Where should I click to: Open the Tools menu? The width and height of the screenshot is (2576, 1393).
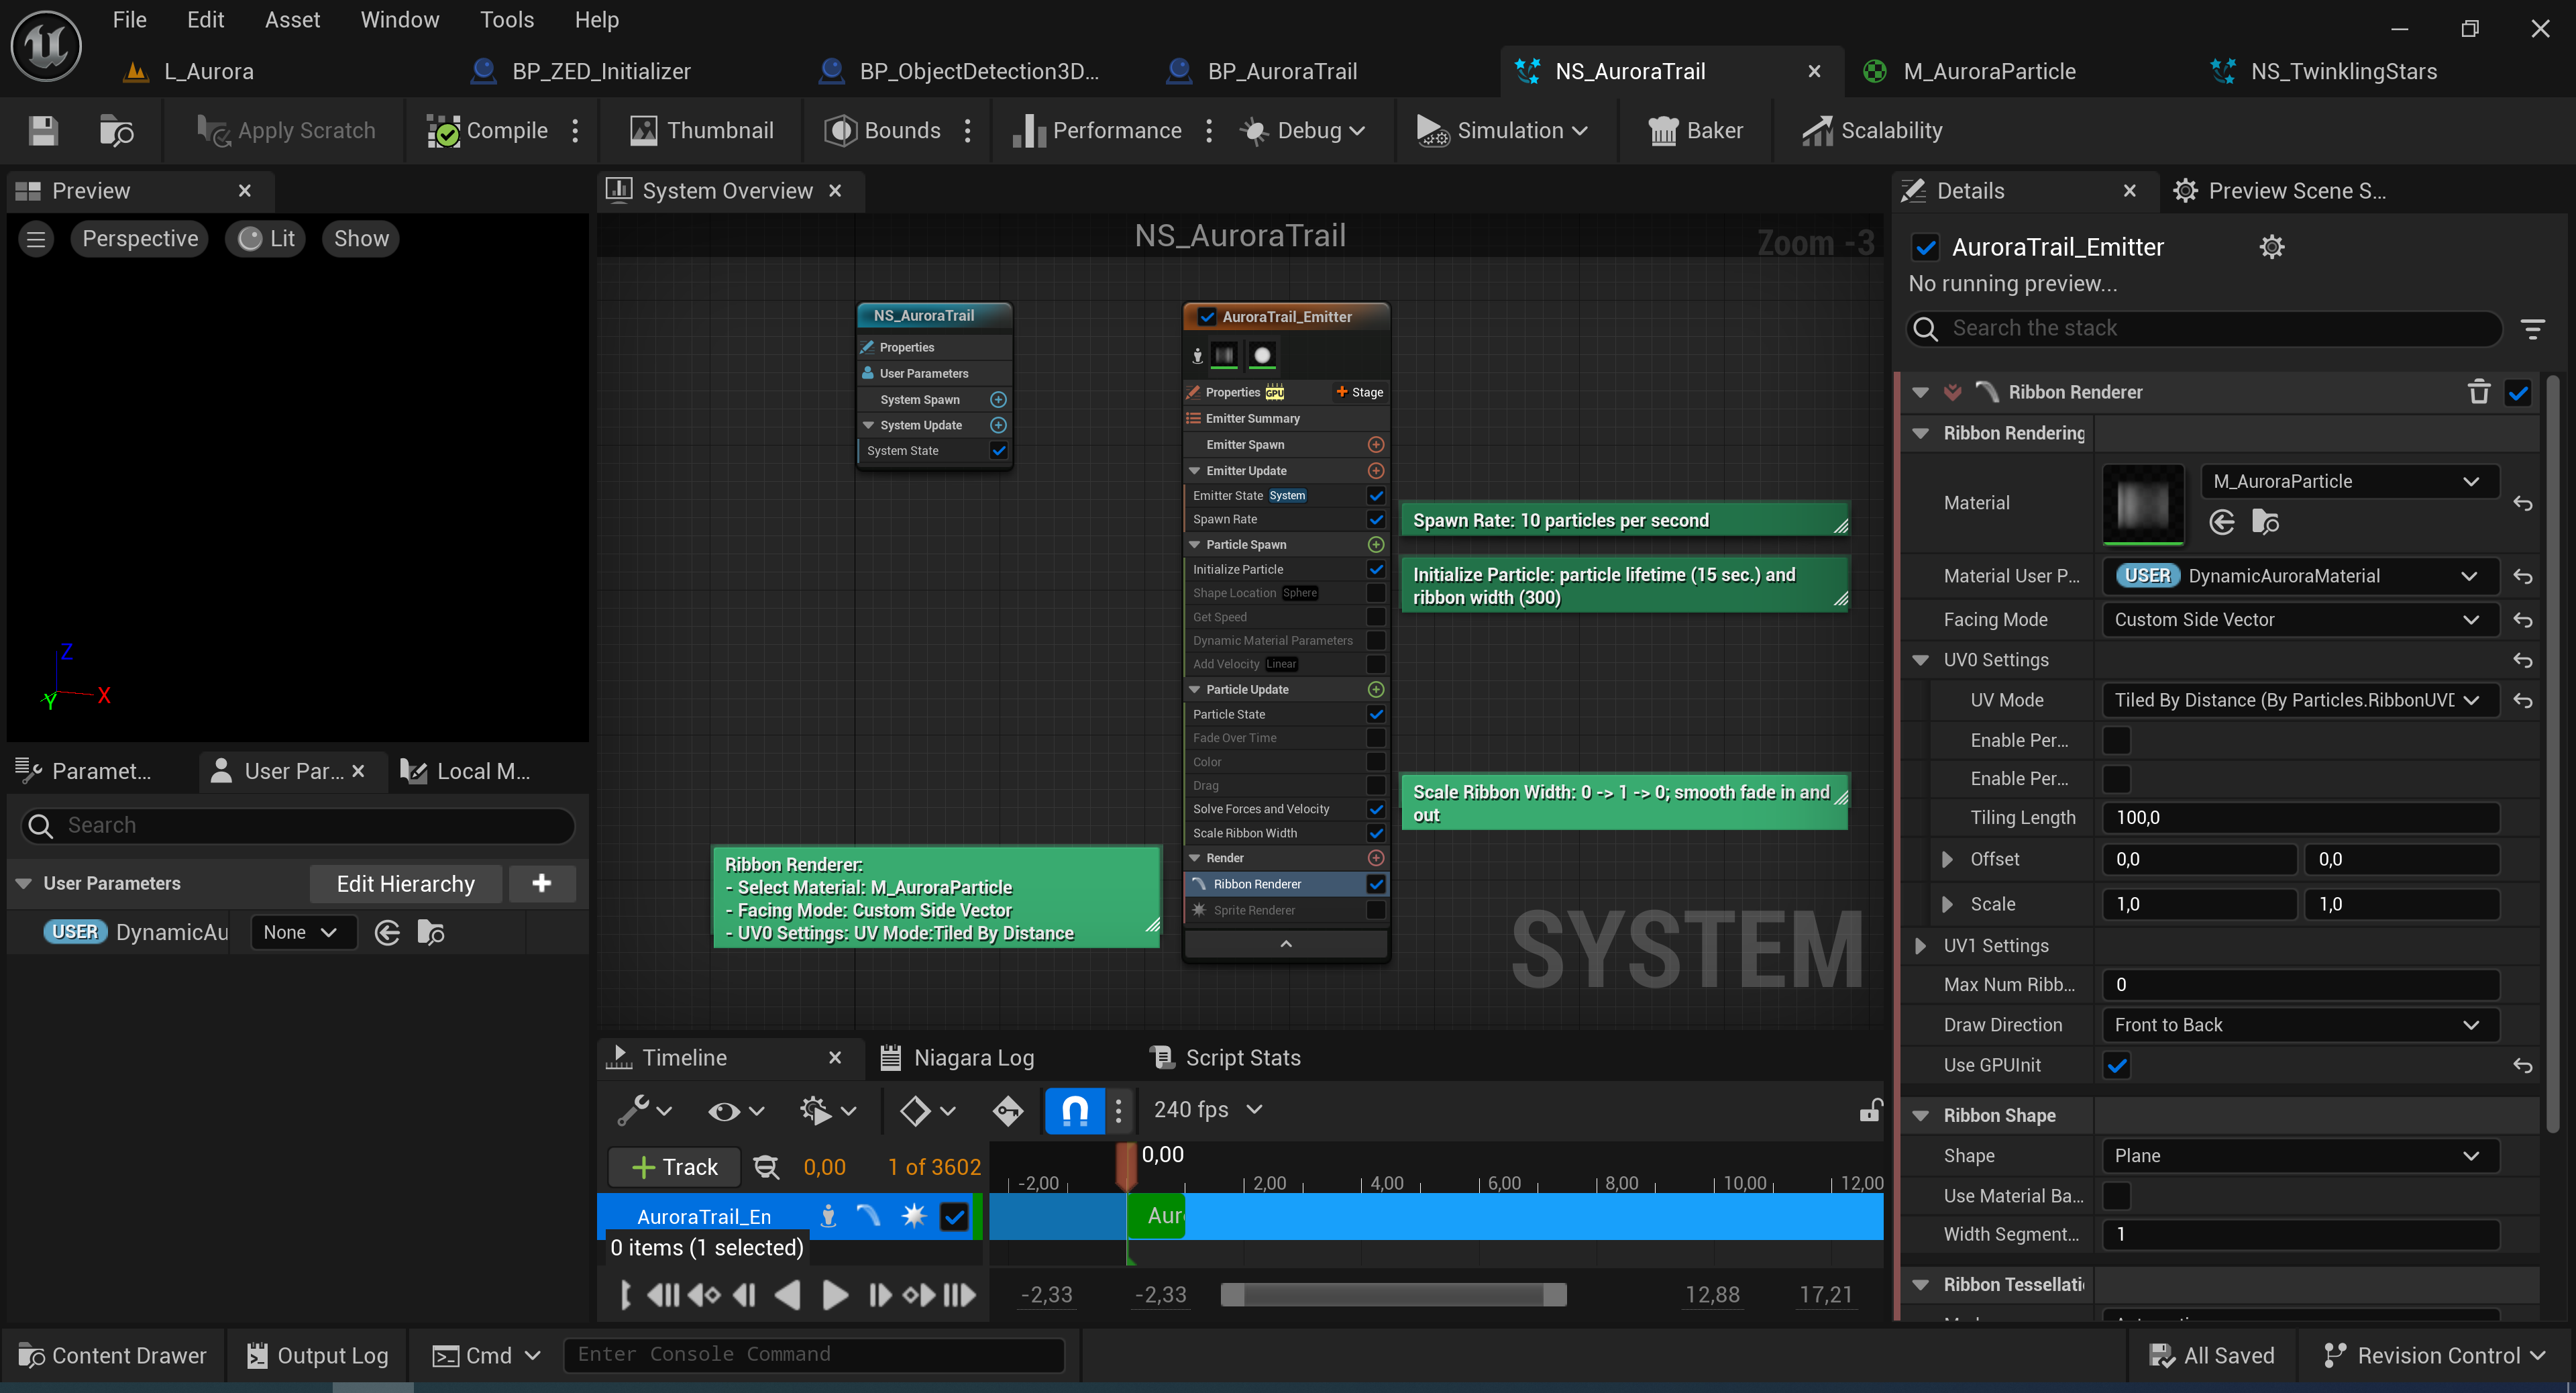pos(507,20)
